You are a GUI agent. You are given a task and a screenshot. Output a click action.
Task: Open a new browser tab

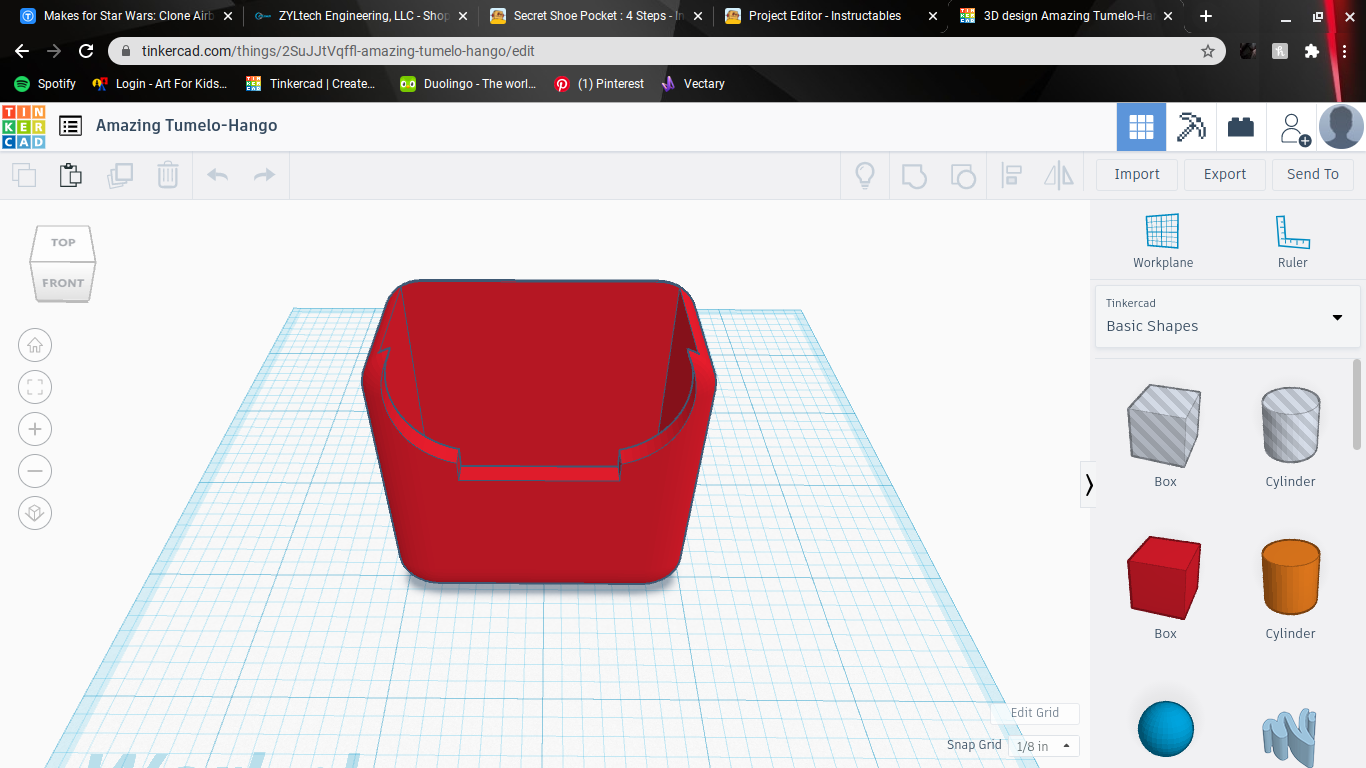click(x=1206, y=16)
